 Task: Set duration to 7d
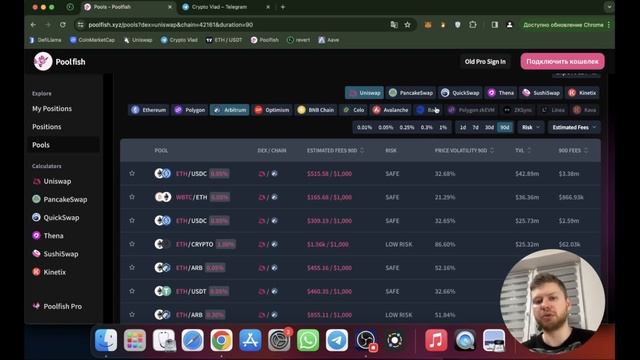point(476,127)
